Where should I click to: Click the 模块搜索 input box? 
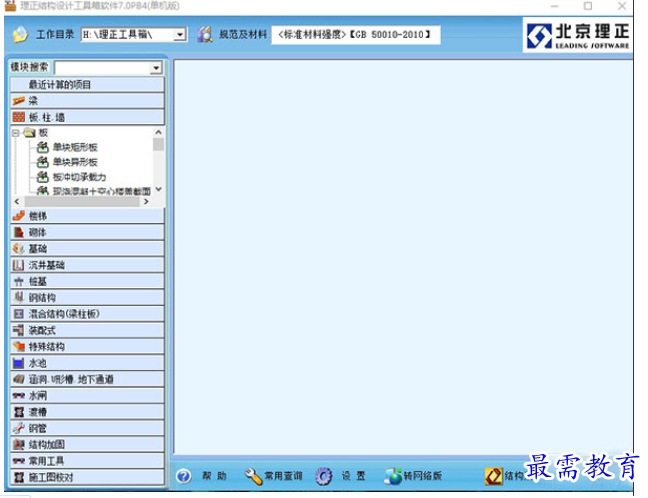(103, 68)
